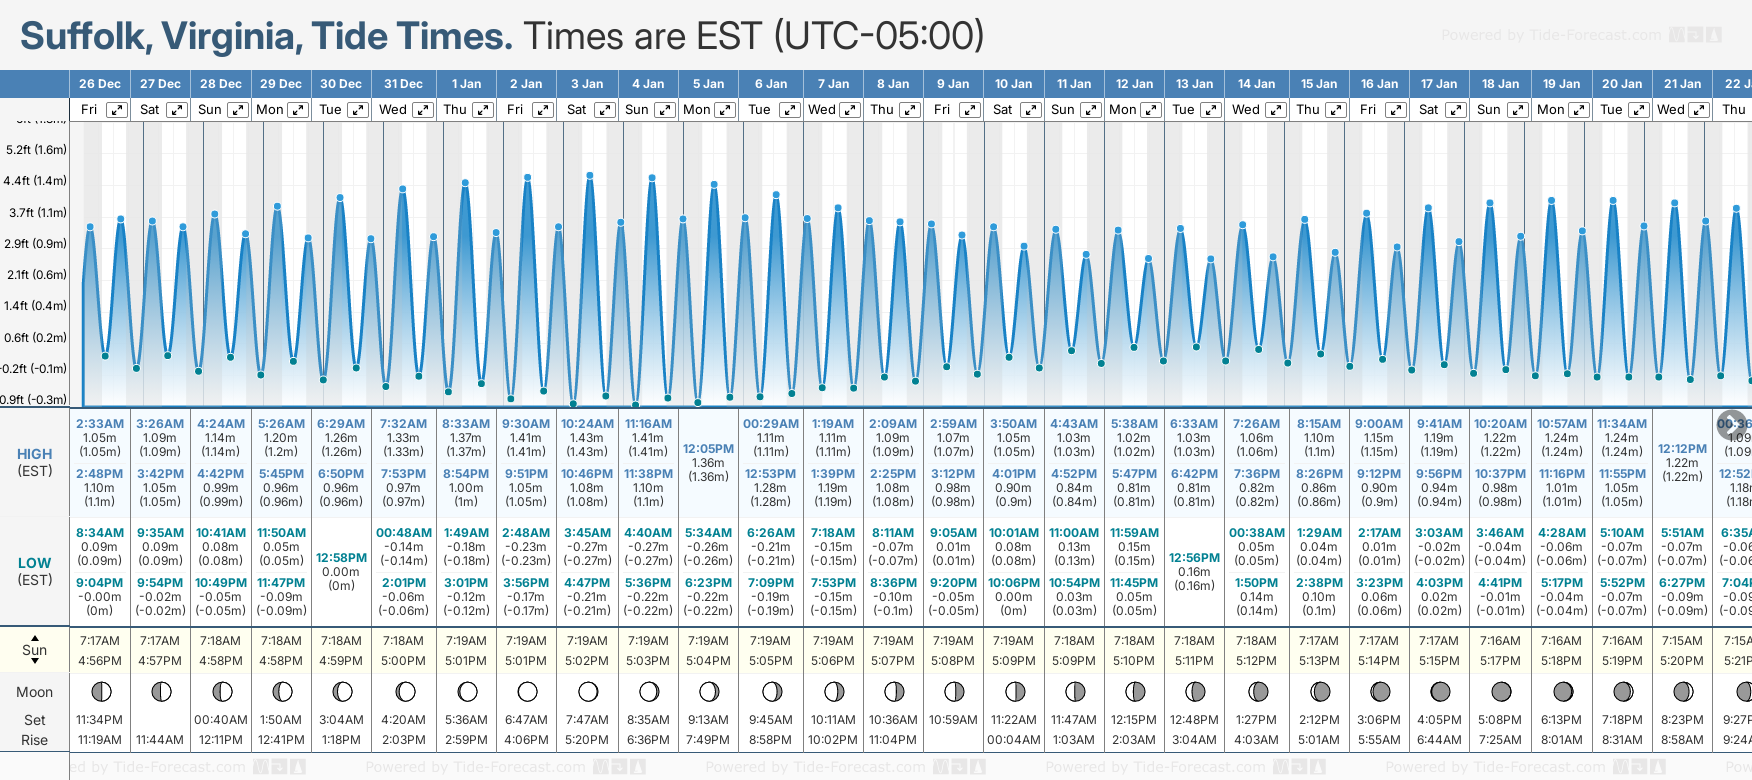This screenshot has width=1752, height=780.
Task: Click the moon phase icon for 18 Jan
Action: [x=1501, y=692]
